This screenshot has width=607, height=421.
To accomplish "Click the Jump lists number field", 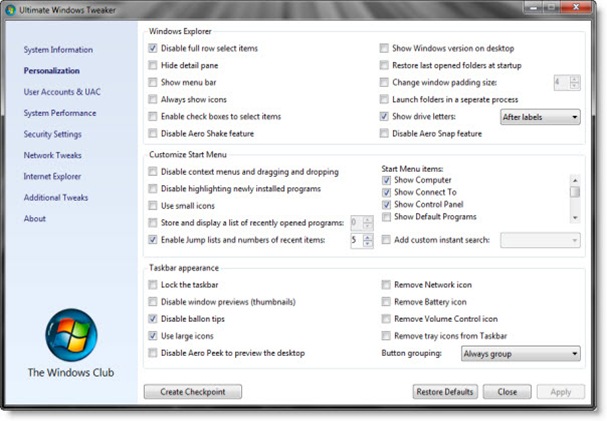I will [x=357, y=240].
